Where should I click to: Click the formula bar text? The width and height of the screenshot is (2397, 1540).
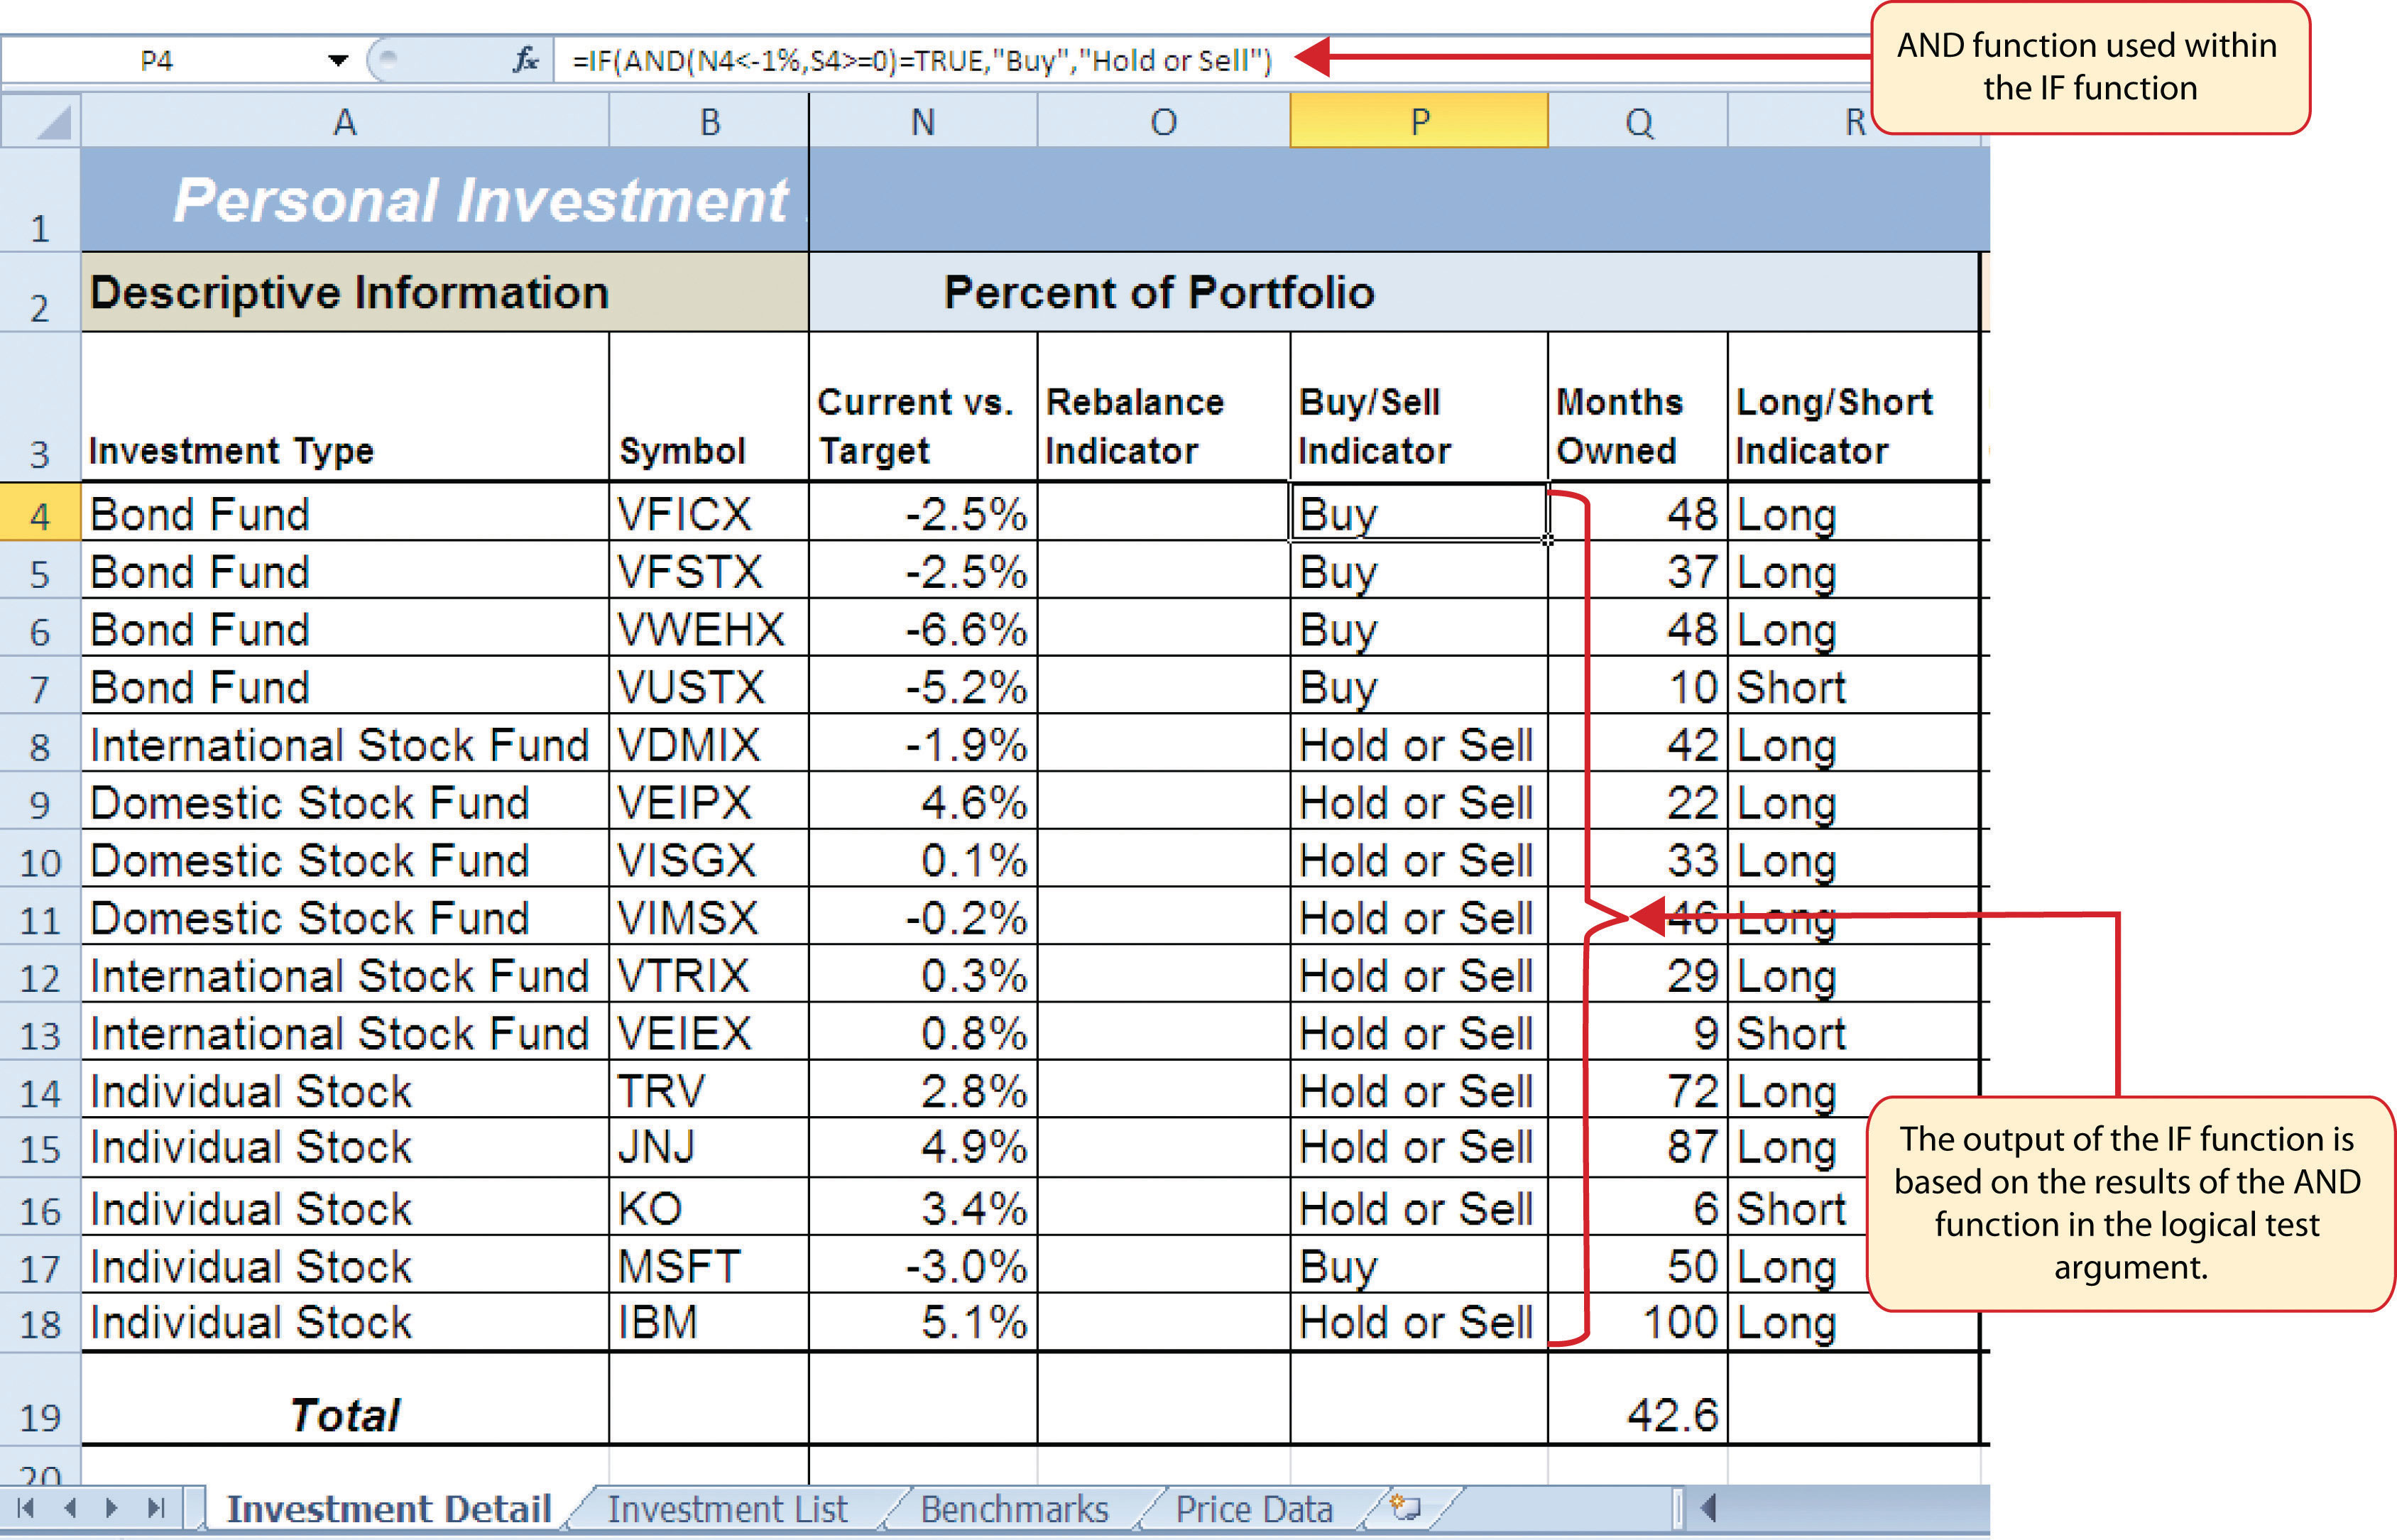[920, 61]
